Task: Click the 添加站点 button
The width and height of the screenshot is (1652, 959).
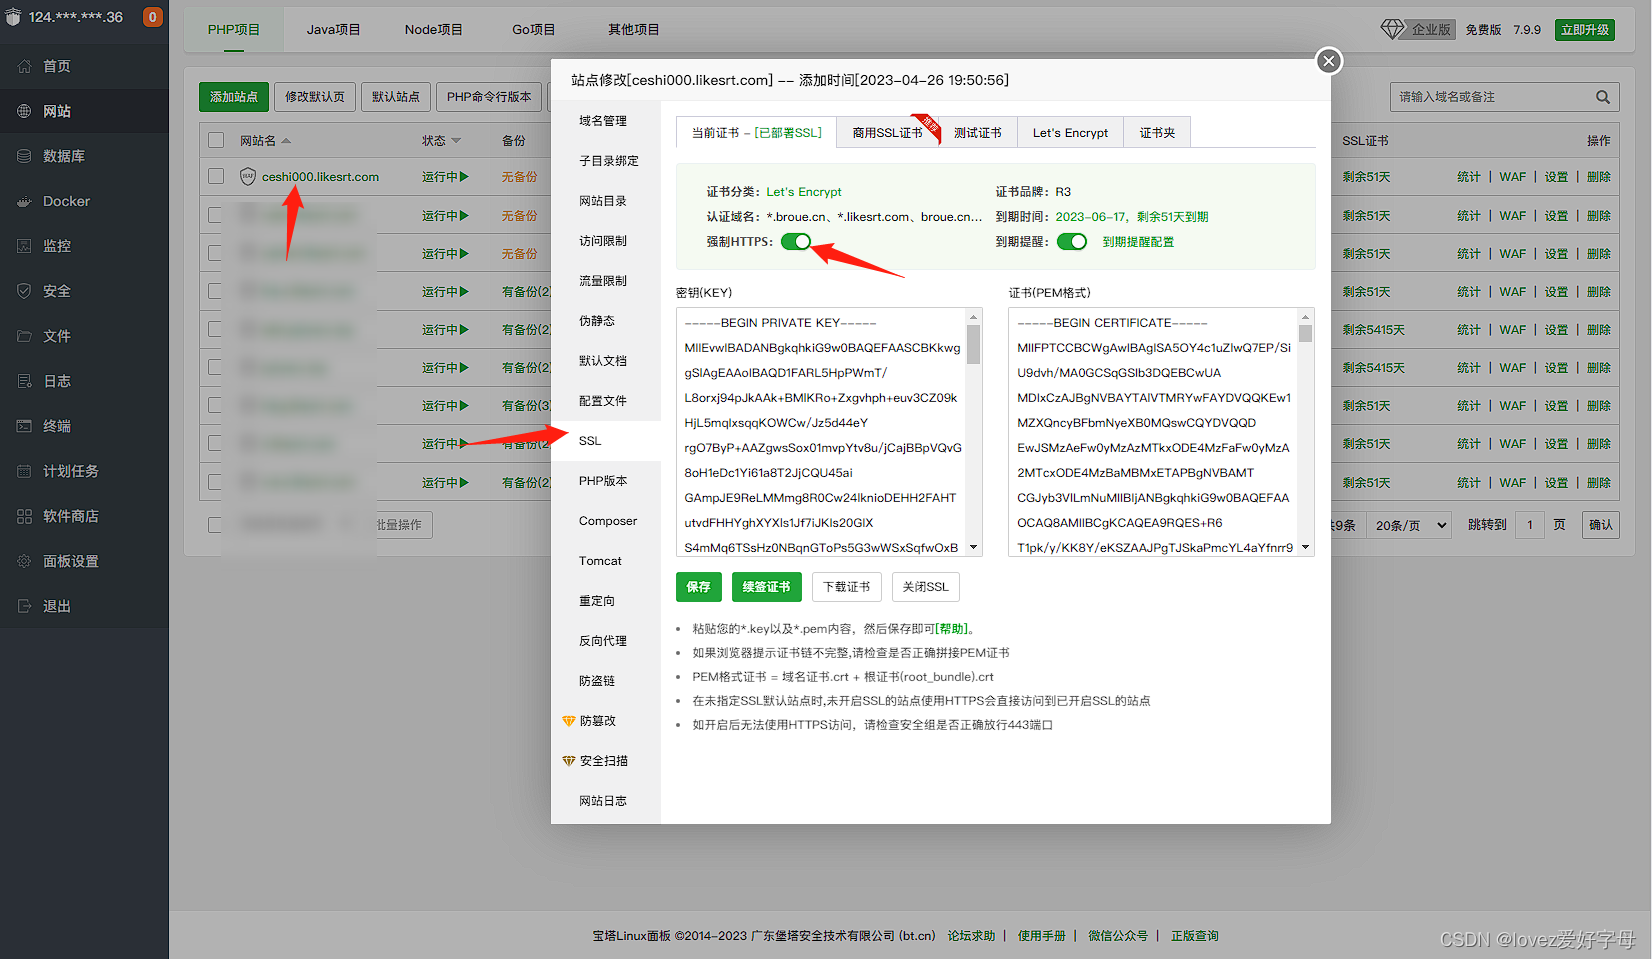Action: (x=234, y=97)
